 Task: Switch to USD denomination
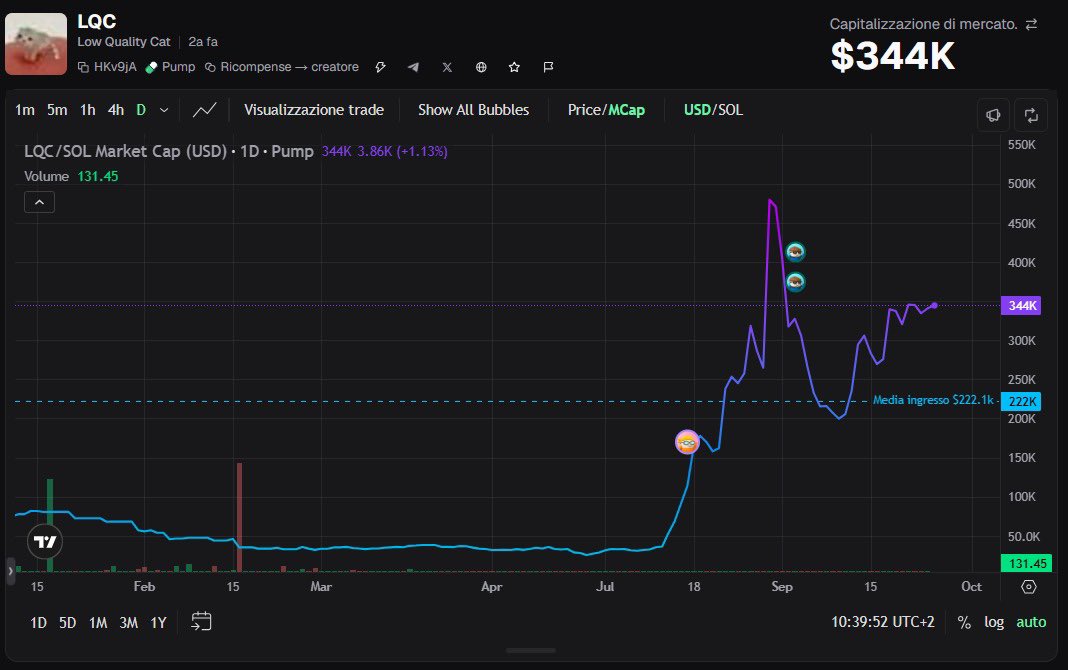pos(697,110)
